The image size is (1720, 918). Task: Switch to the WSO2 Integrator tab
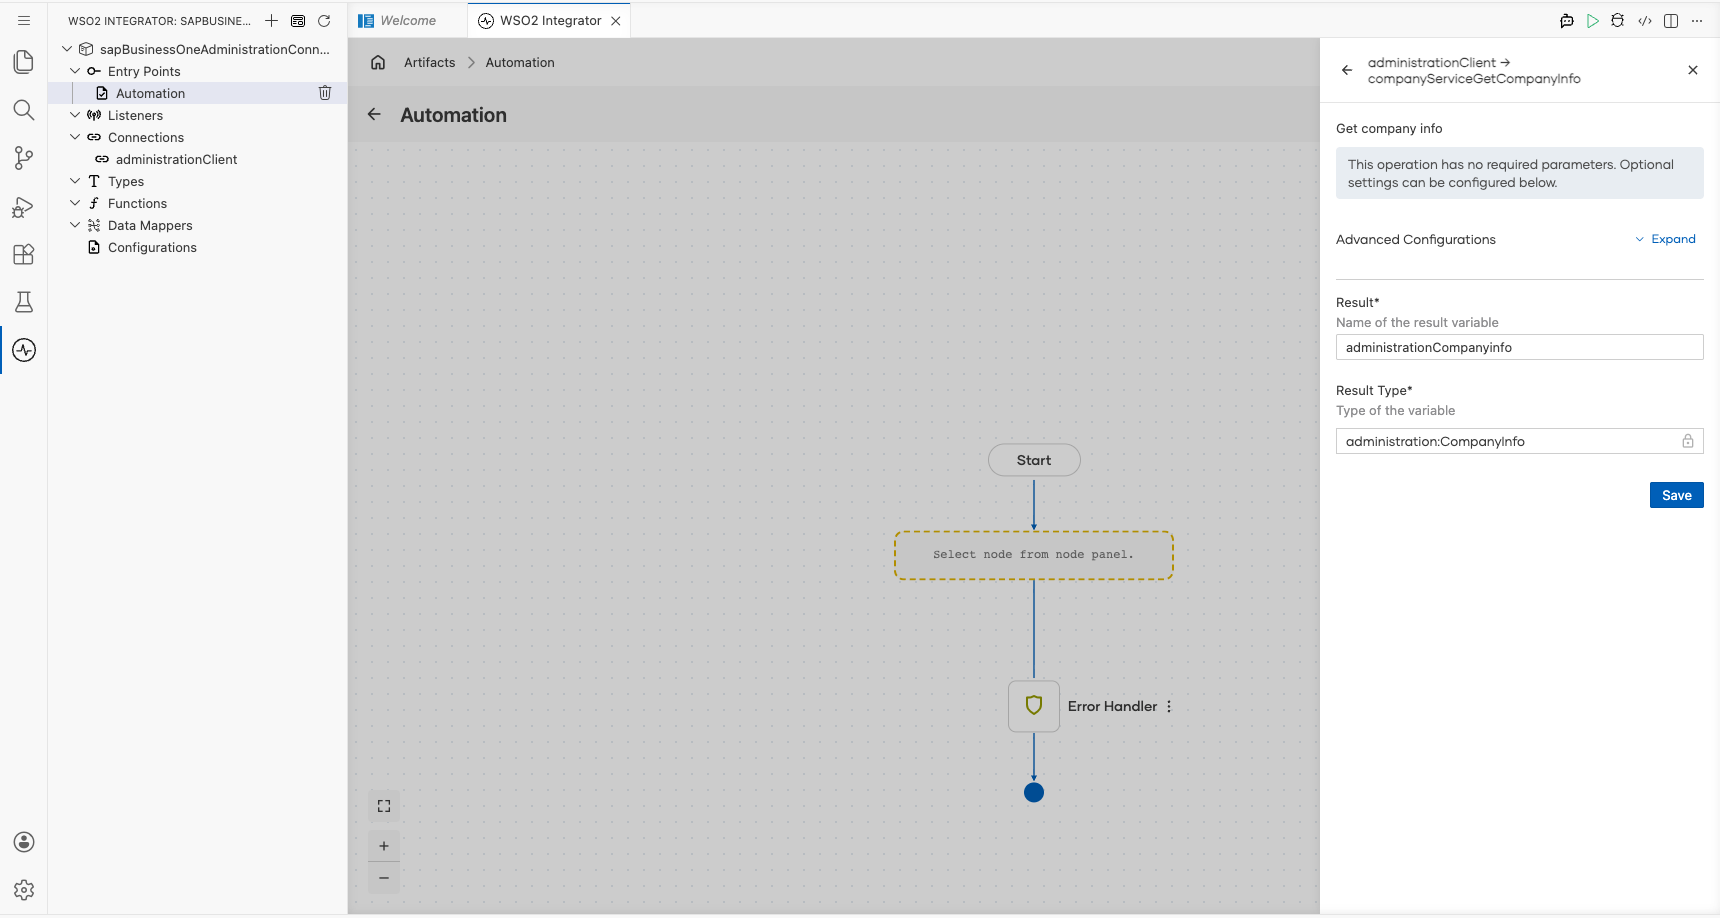(551, 21)
